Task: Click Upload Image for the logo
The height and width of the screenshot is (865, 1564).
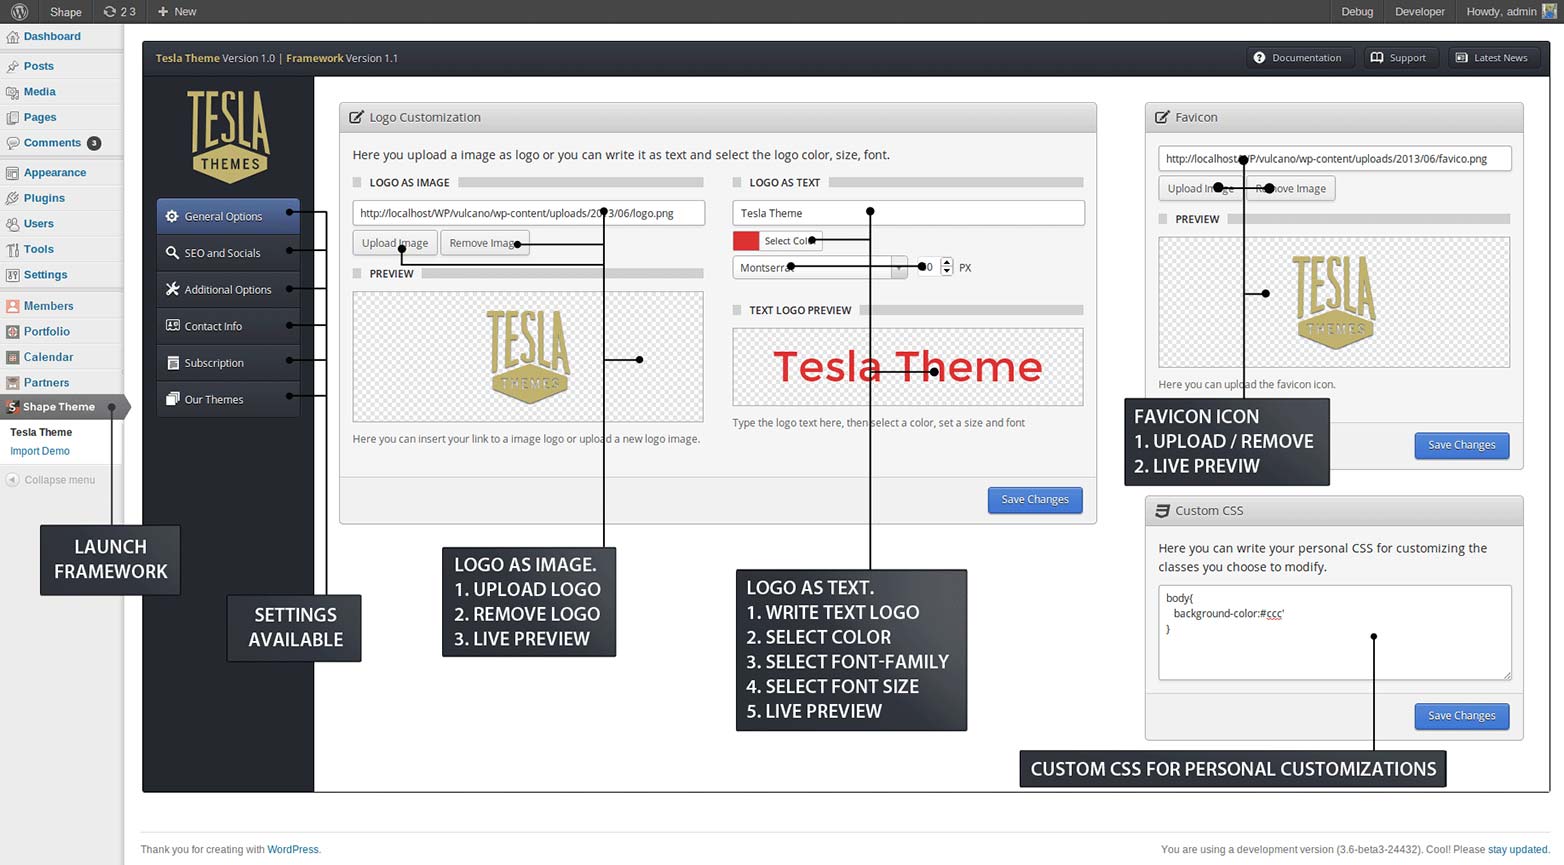Action: click(x=395, y=243)
